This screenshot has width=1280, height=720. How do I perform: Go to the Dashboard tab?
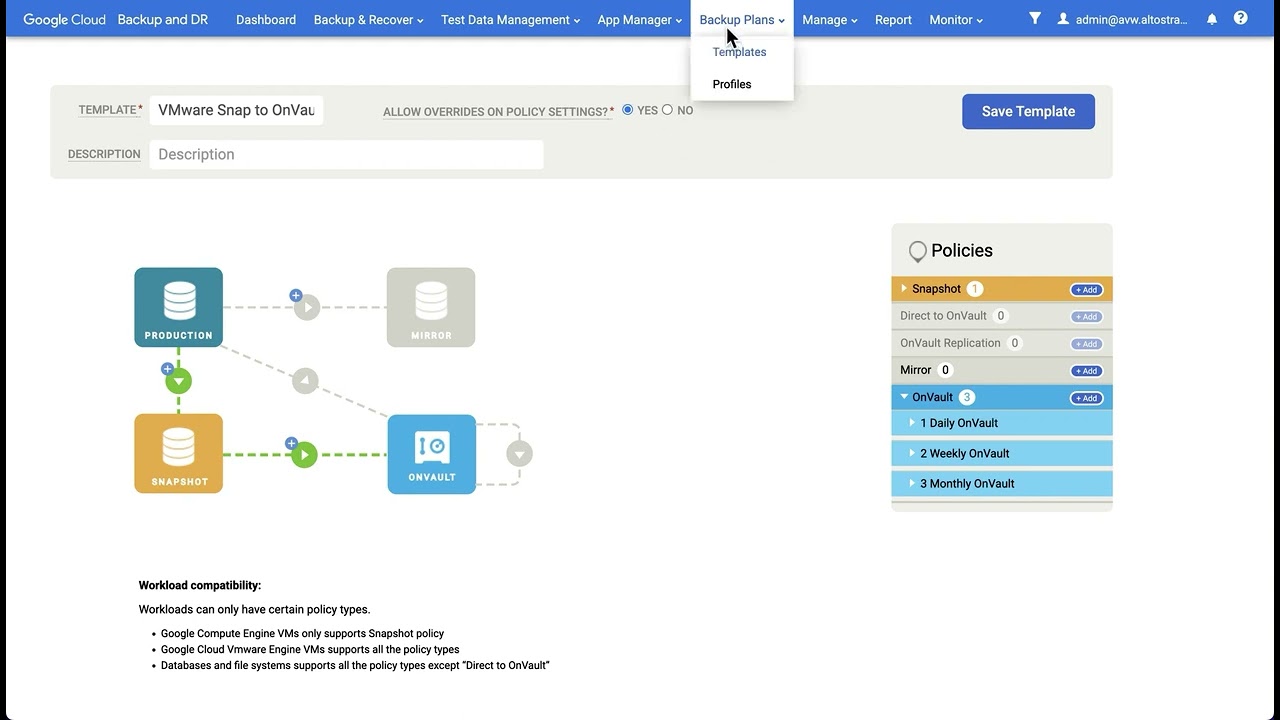(266, 20)
